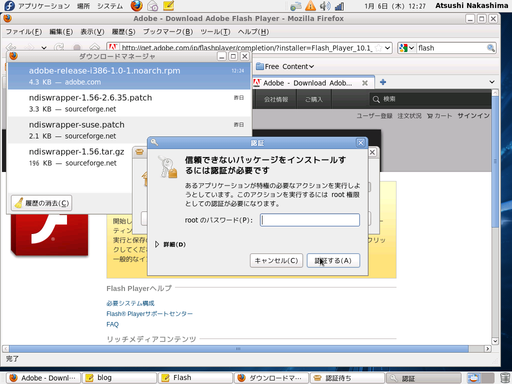512x384 pixels.
Task: Open the notes editor launcher icon
Action: [x=169, y=6]
